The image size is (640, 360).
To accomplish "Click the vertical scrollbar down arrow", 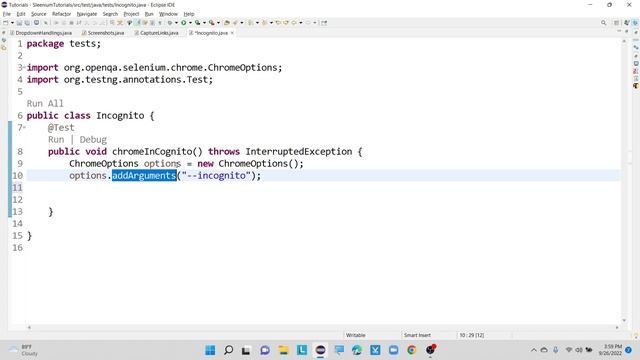I will pos(624,320).
